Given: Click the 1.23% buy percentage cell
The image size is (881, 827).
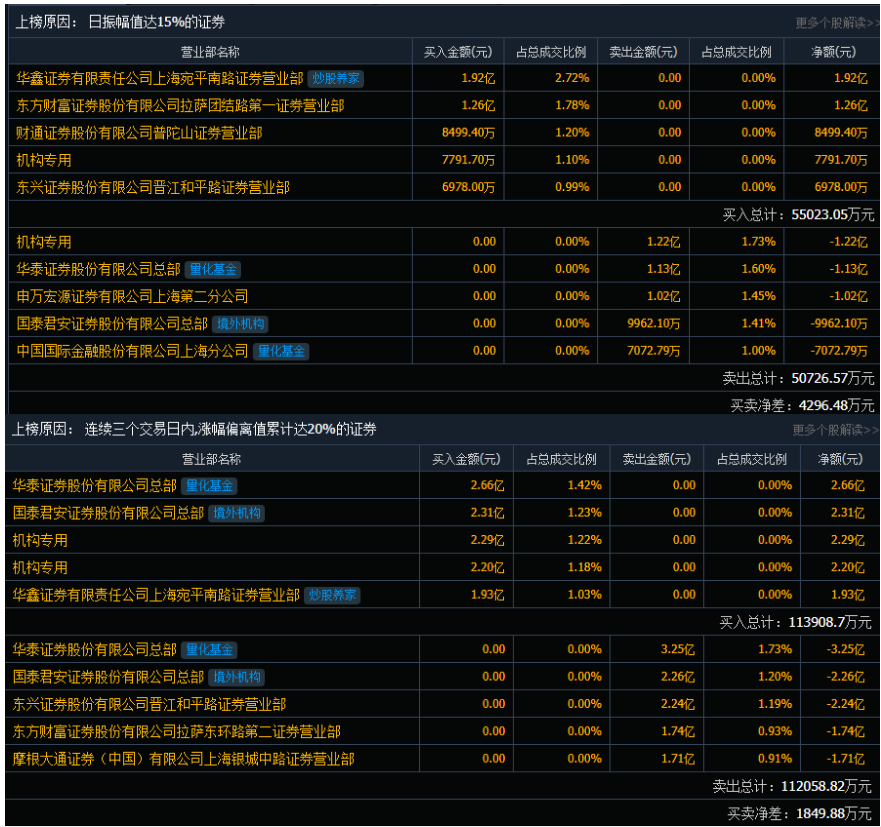Looking at the screenshot, I should pos(584,513).
